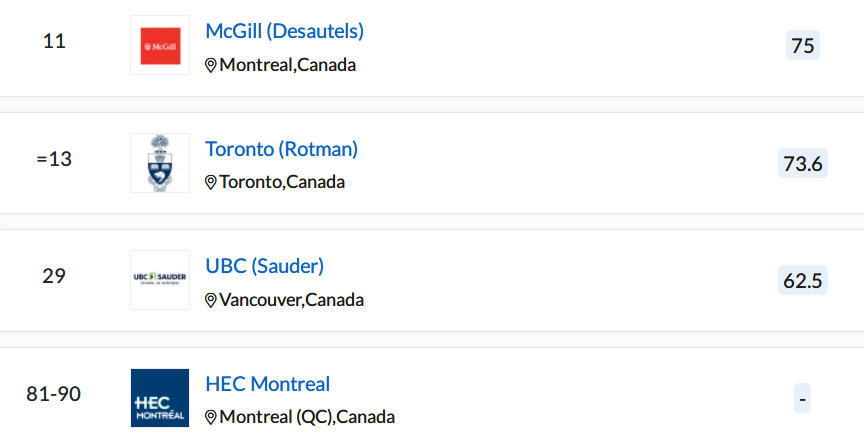Click the 81-90 rank label
Image resolution: width=864 pixels, height=441 pixels.
click(53, 394)
